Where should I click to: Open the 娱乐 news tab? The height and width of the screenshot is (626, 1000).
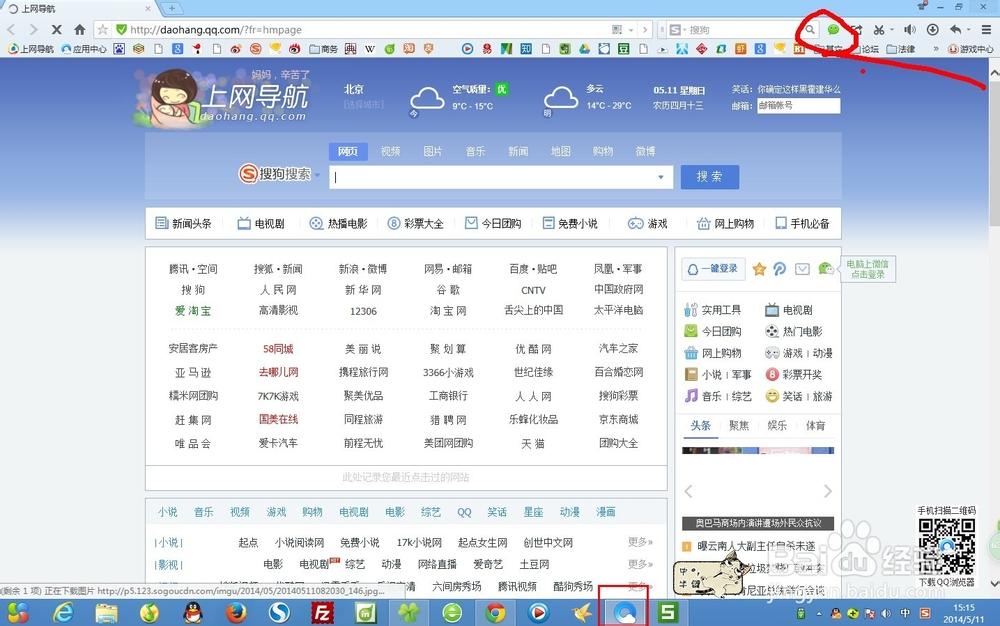[x=777, y=425]
